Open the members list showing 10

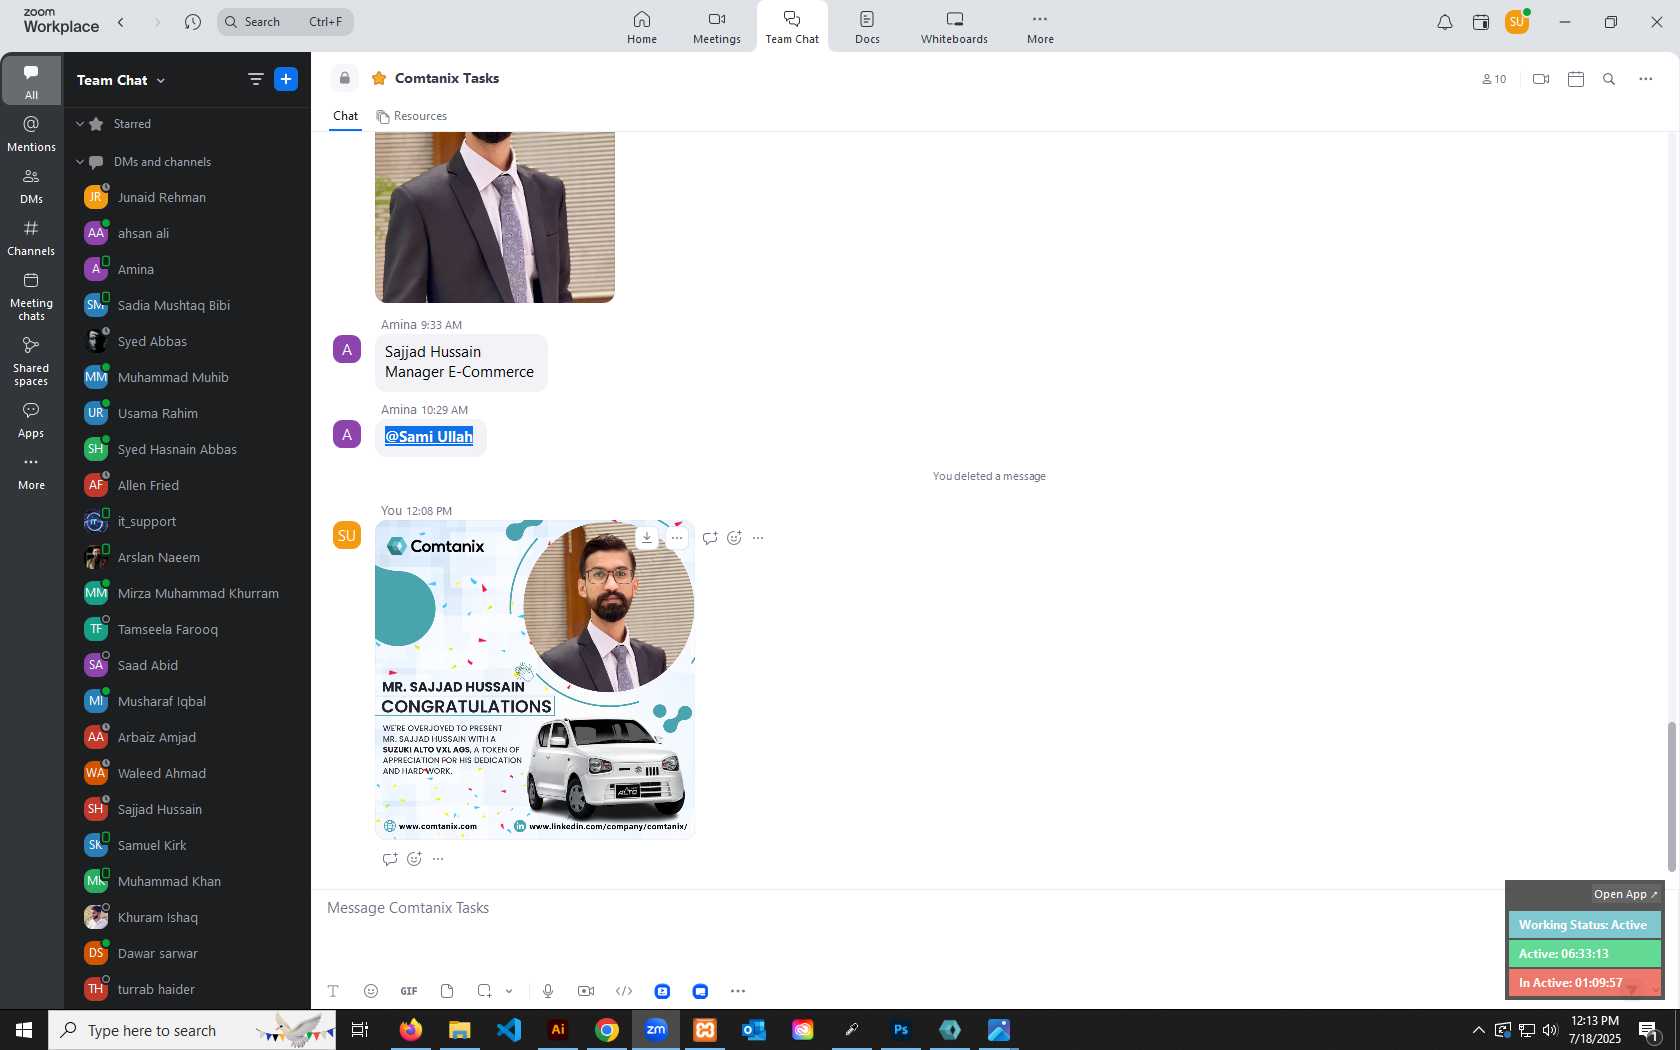pyautogui.click(x=1494, y=79)
